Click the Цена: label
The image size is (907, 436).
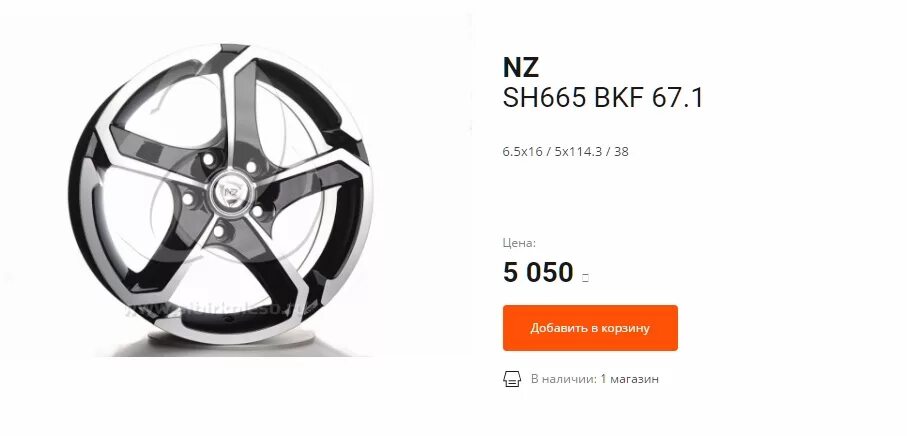click(x=519, y=243)
